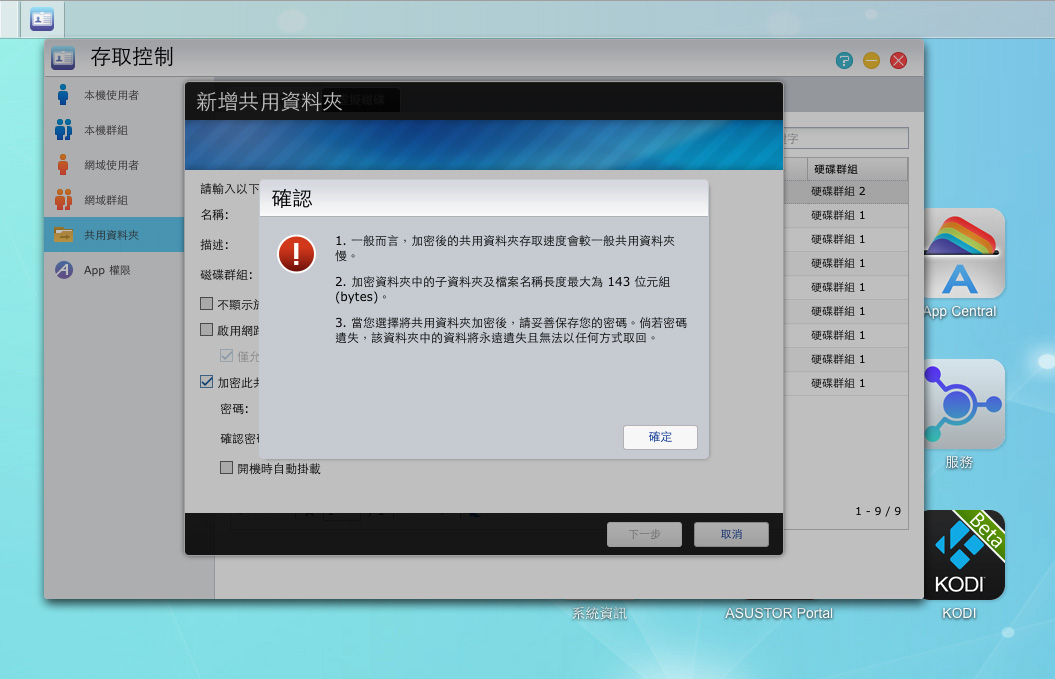Click the help icon in 存取控制 window

point(844,61)
